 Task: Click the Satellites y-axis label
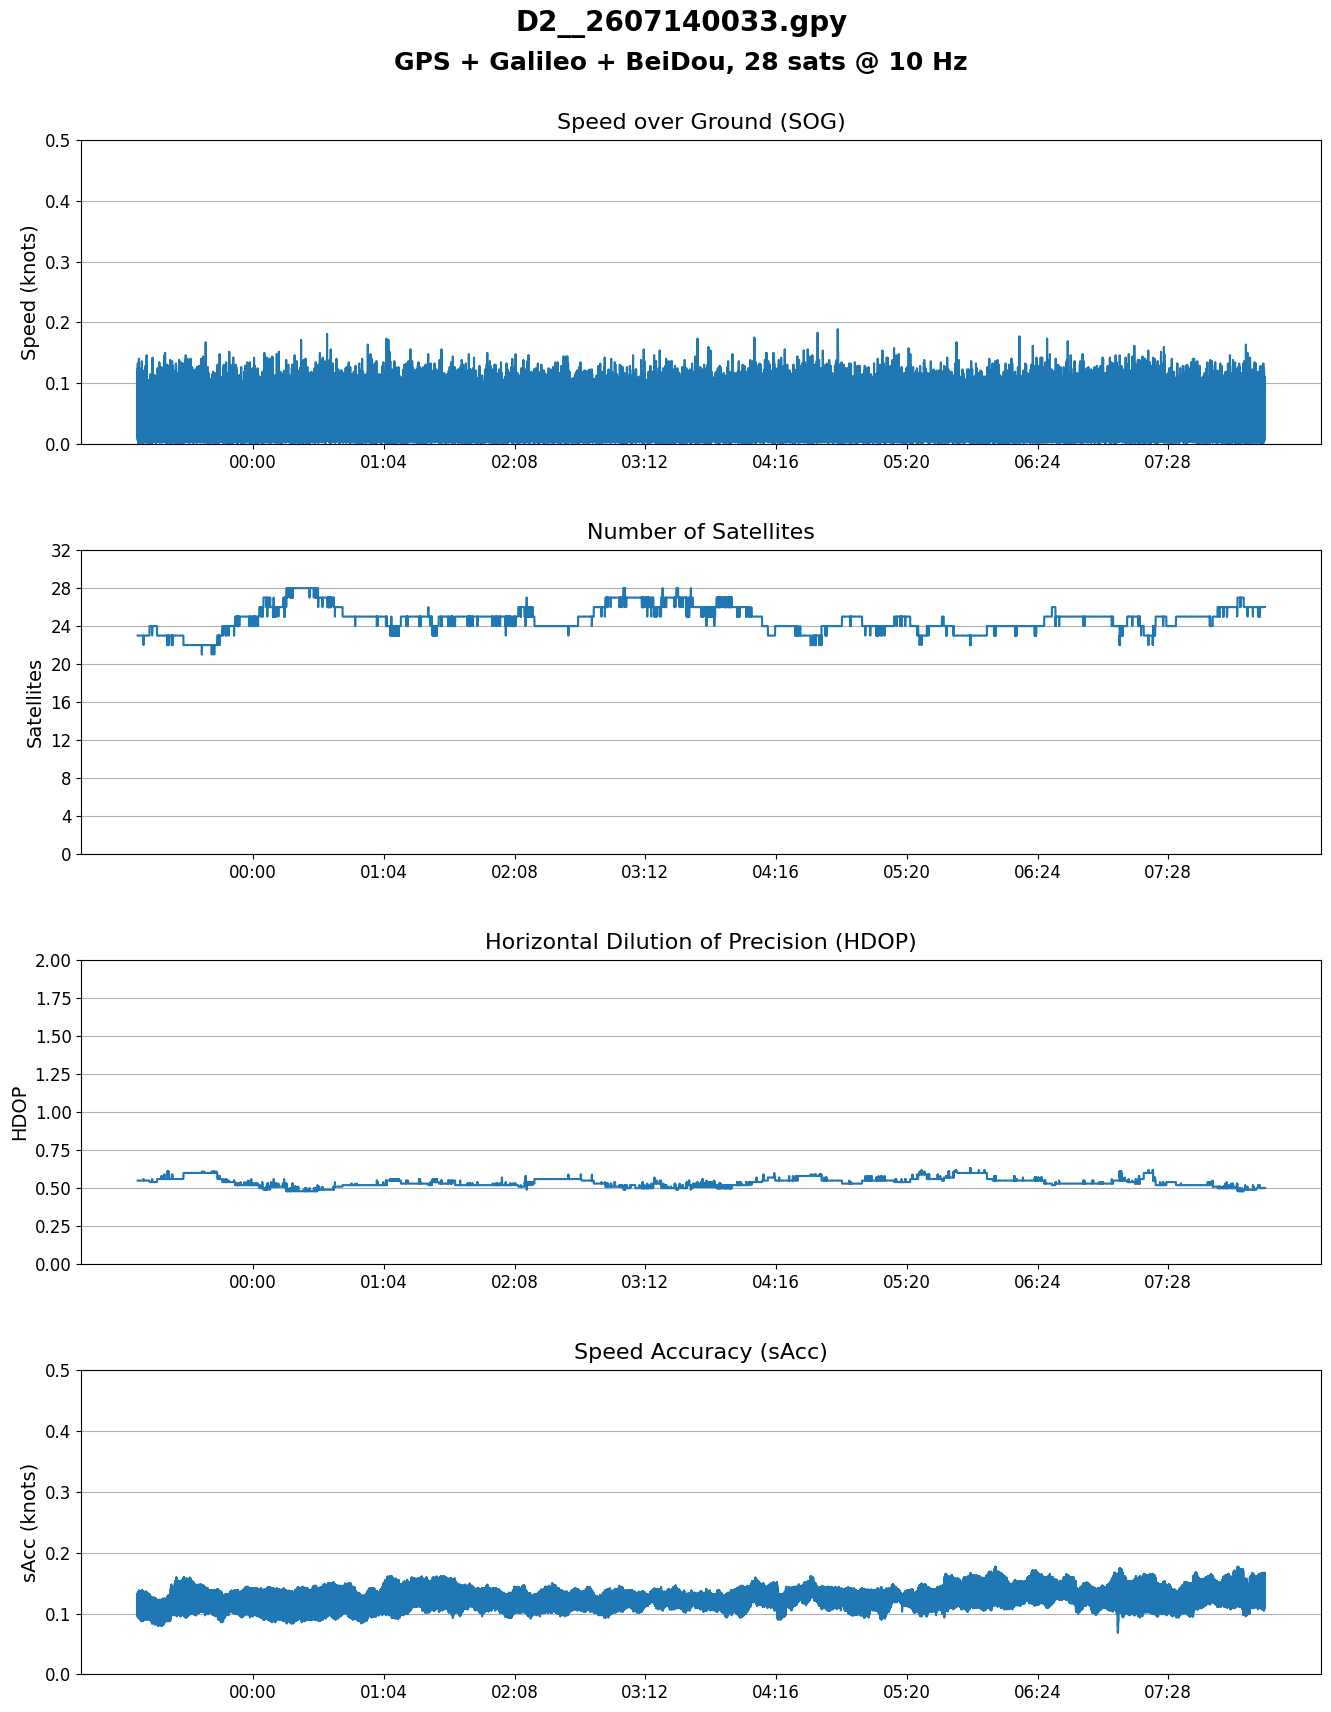35,703
